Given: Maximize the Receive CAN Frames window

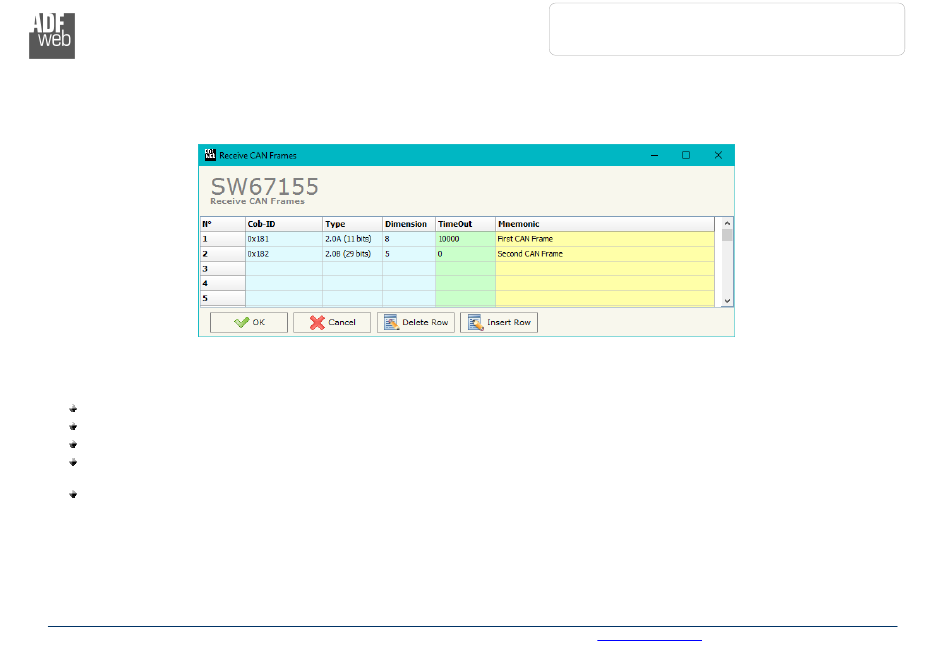Looking at the screenshot, I should (x=686, y=155).
